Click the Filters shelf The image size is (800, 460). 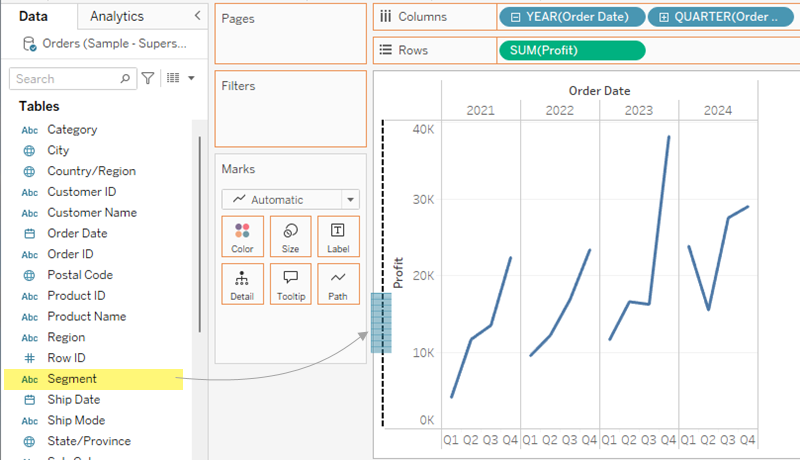[x=290, y=109]
